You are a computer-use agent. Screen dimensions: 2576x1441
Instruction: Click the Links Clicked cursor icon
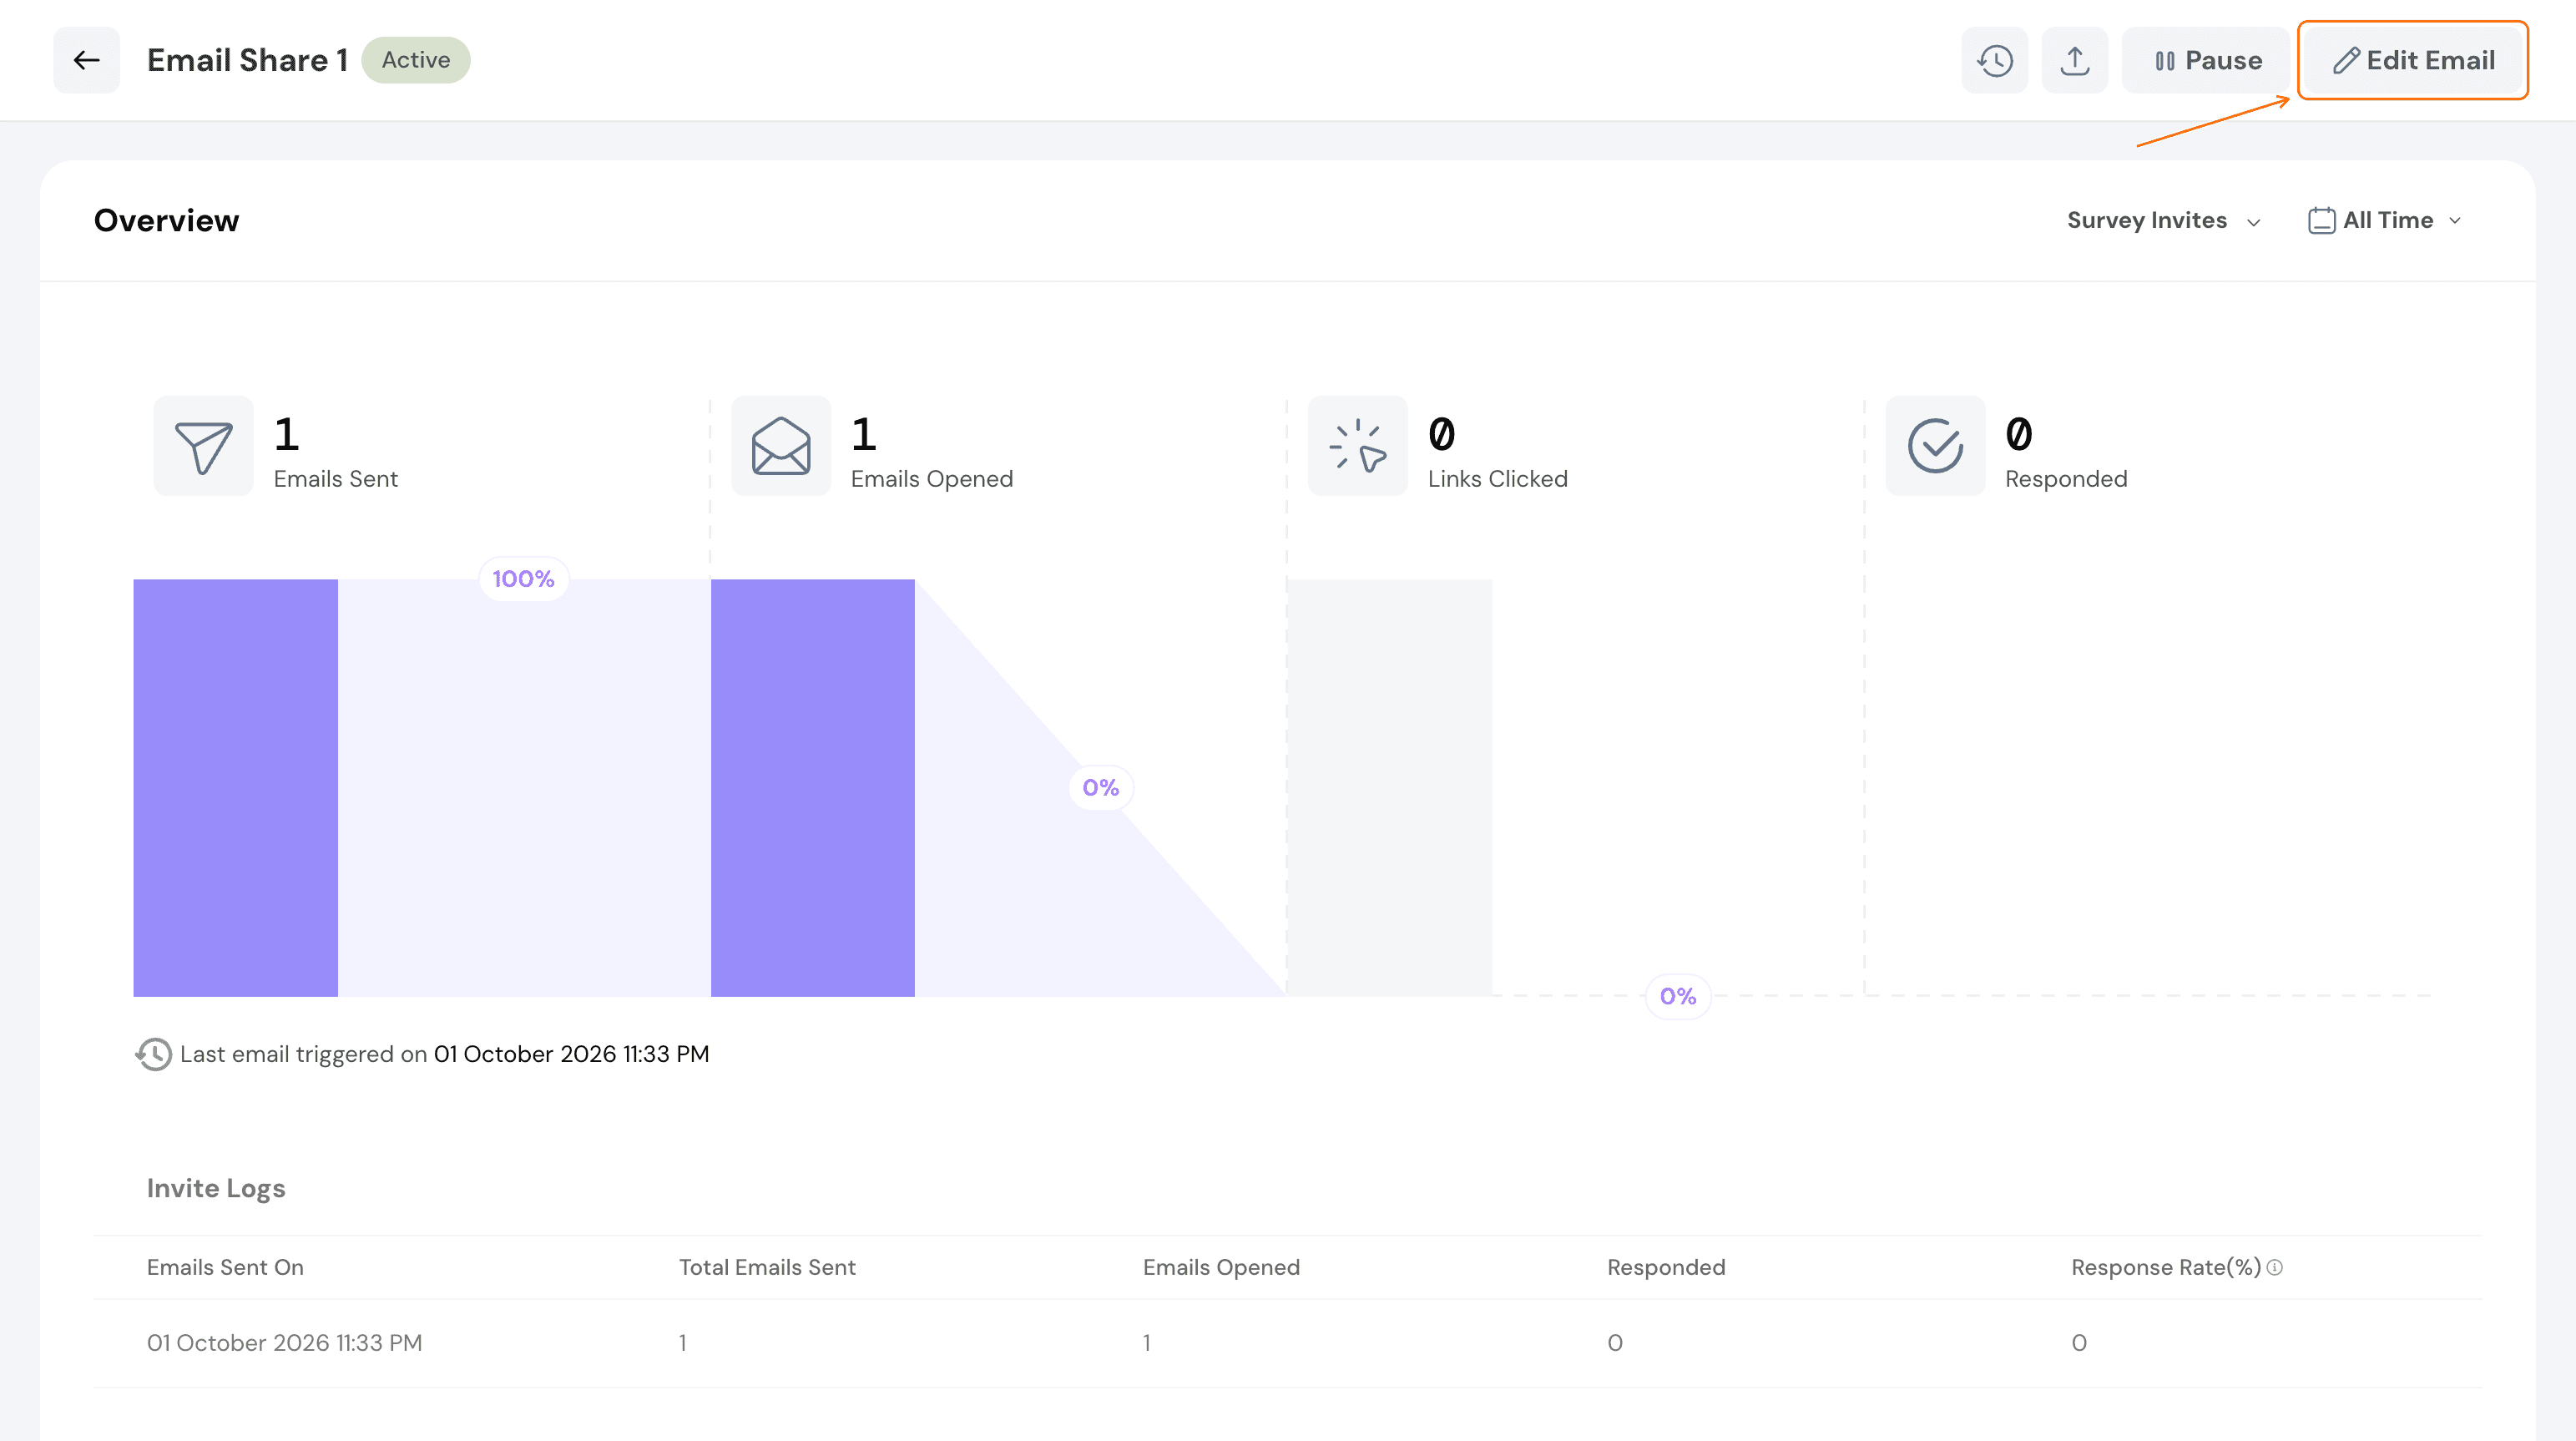click(x=1358, y=446)
